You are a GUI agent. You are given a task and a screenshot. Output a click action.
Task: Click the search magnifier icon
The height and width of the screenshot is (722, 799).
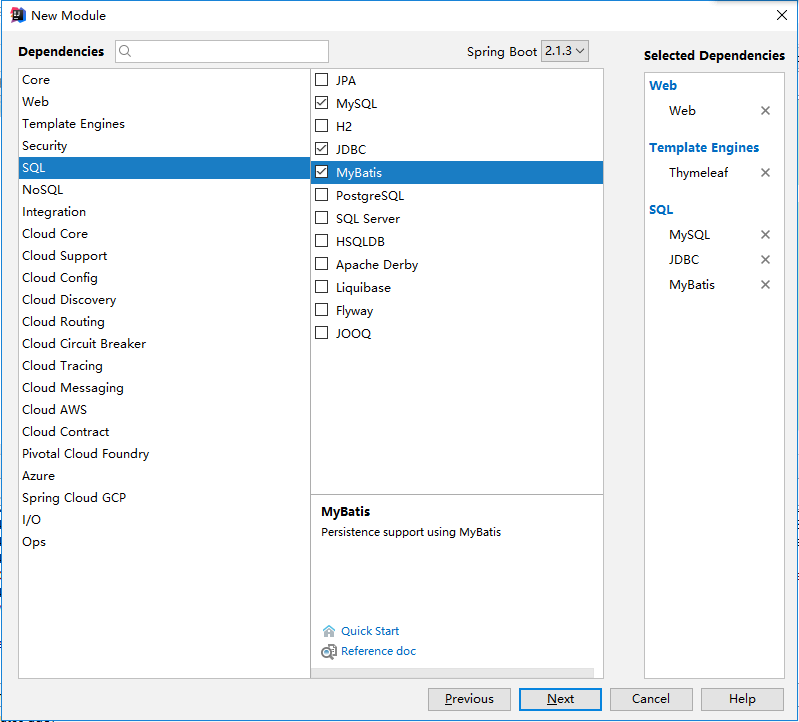(x=125, y=51)
